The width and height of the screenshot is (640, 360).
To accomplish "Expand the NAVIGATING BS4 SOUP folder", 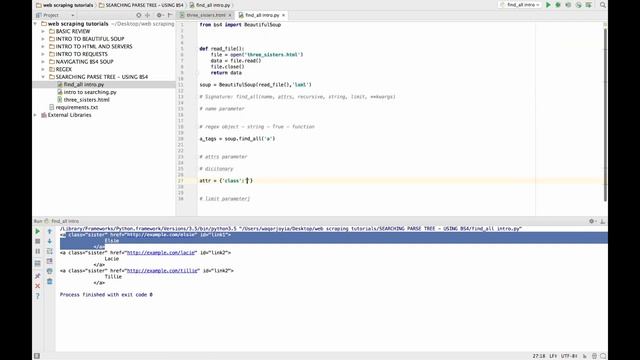I will tap(43, 62).
